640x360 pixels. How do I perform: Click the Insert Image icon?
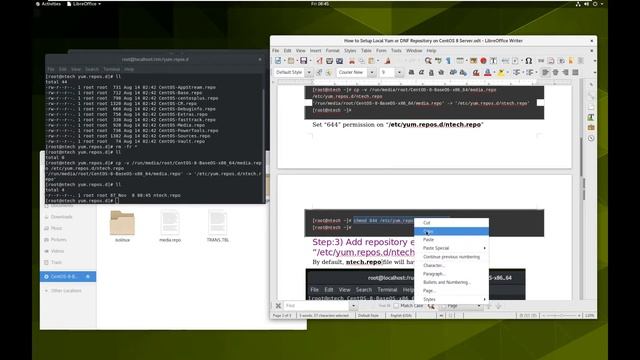(x=473, y=61)
